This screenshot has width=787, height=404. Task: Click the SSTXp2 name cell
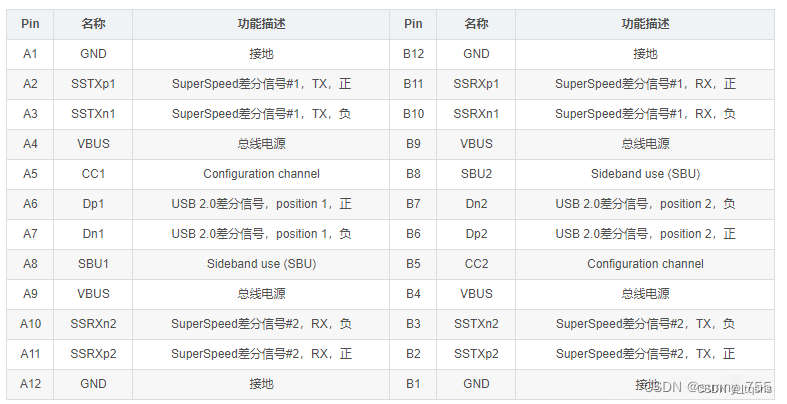click(476, 354)
